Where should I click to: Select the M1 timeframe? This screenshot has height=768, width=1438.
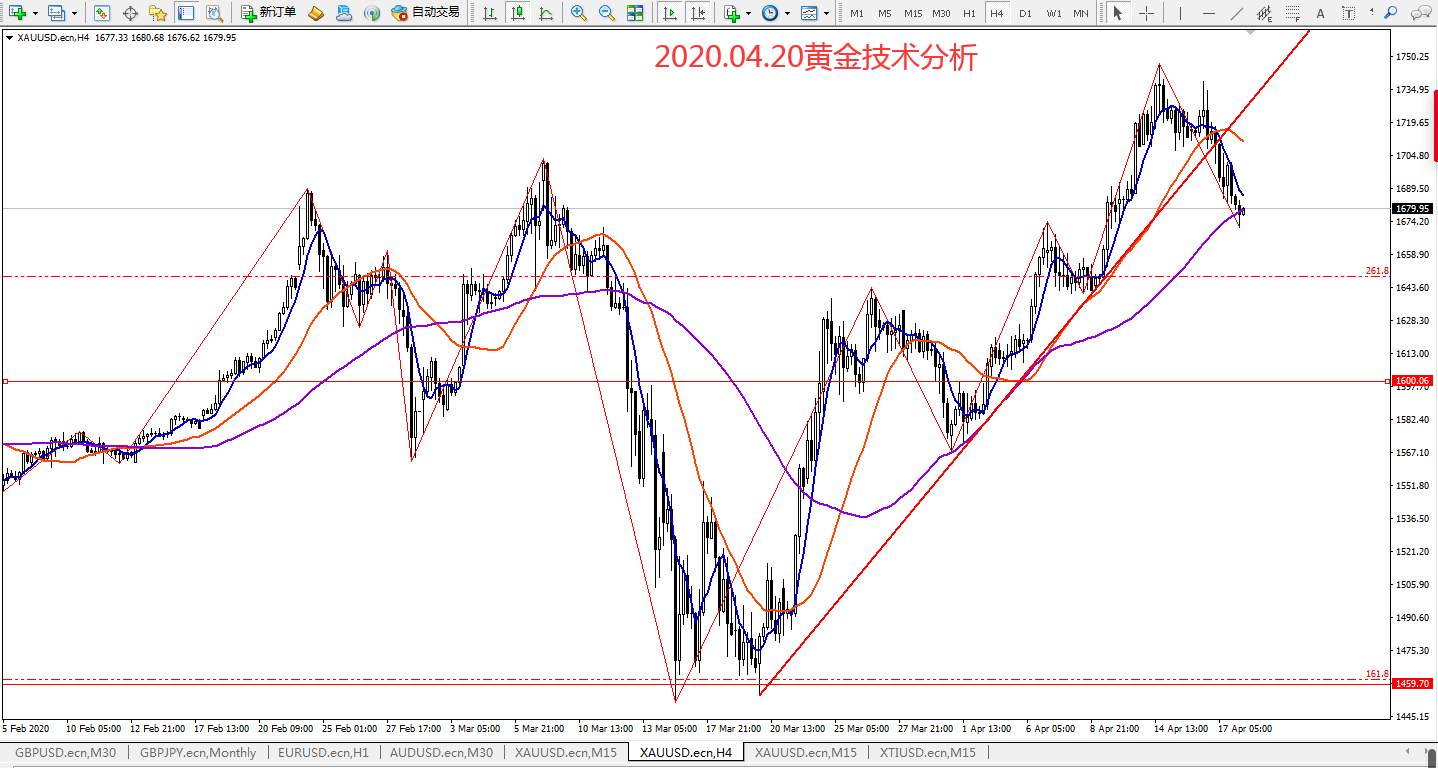pyautogui.click(x=857, y=13)
